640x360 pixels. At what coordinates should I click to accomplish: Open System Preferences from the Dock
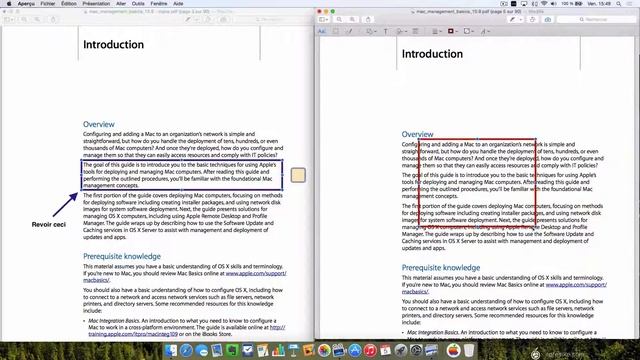pos(416,350)
